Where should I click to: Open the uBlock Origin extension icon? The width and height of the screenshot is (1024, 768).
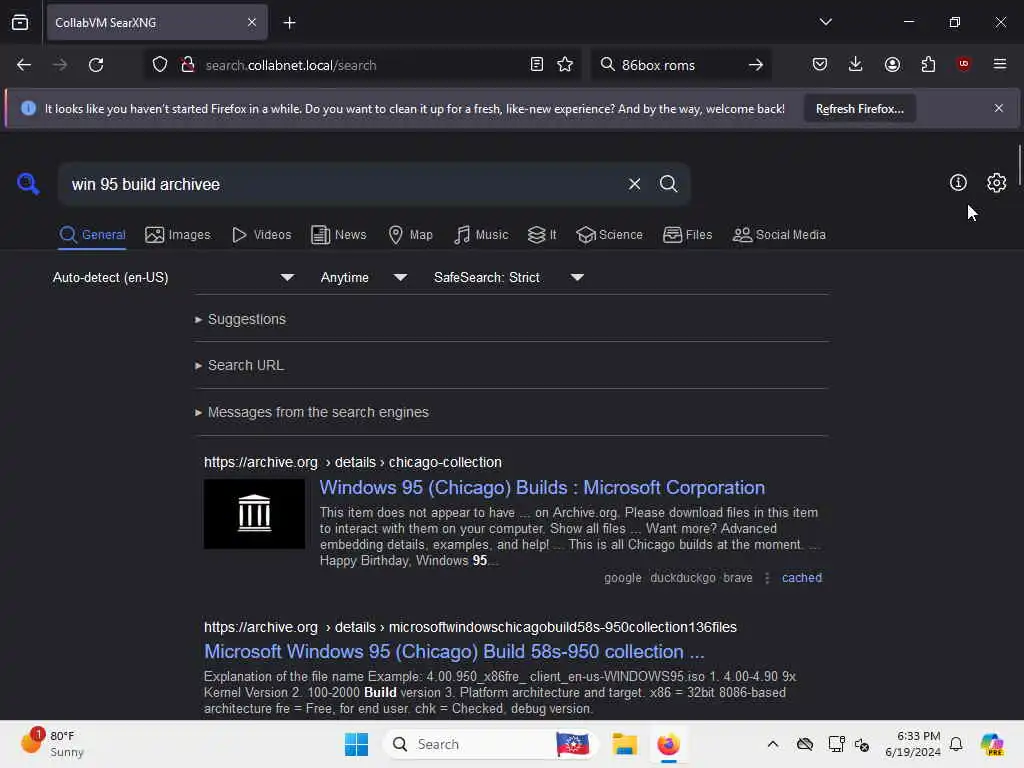tap(963, 64)
